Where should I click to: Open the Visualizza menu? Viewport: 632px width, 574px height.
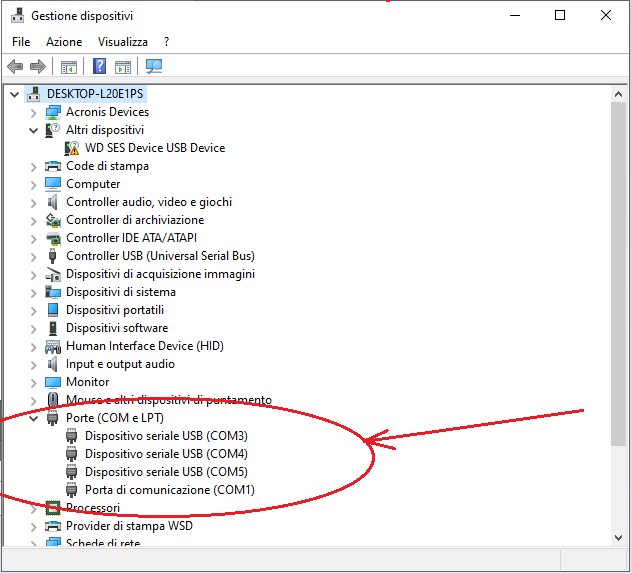click(x=123, y=42)
